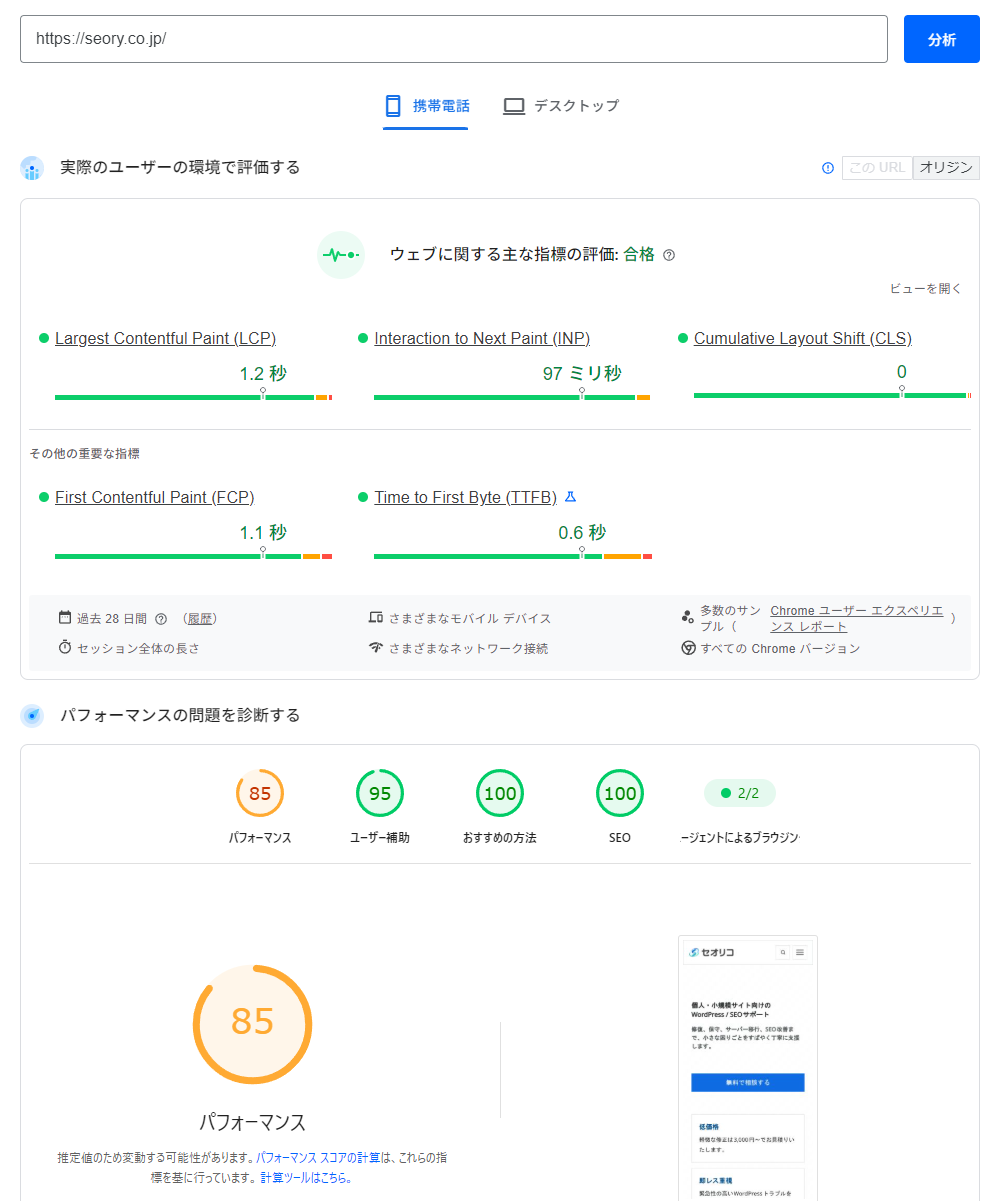
Task: Toggle the この URL option
Action: click(x=877, y=168)
